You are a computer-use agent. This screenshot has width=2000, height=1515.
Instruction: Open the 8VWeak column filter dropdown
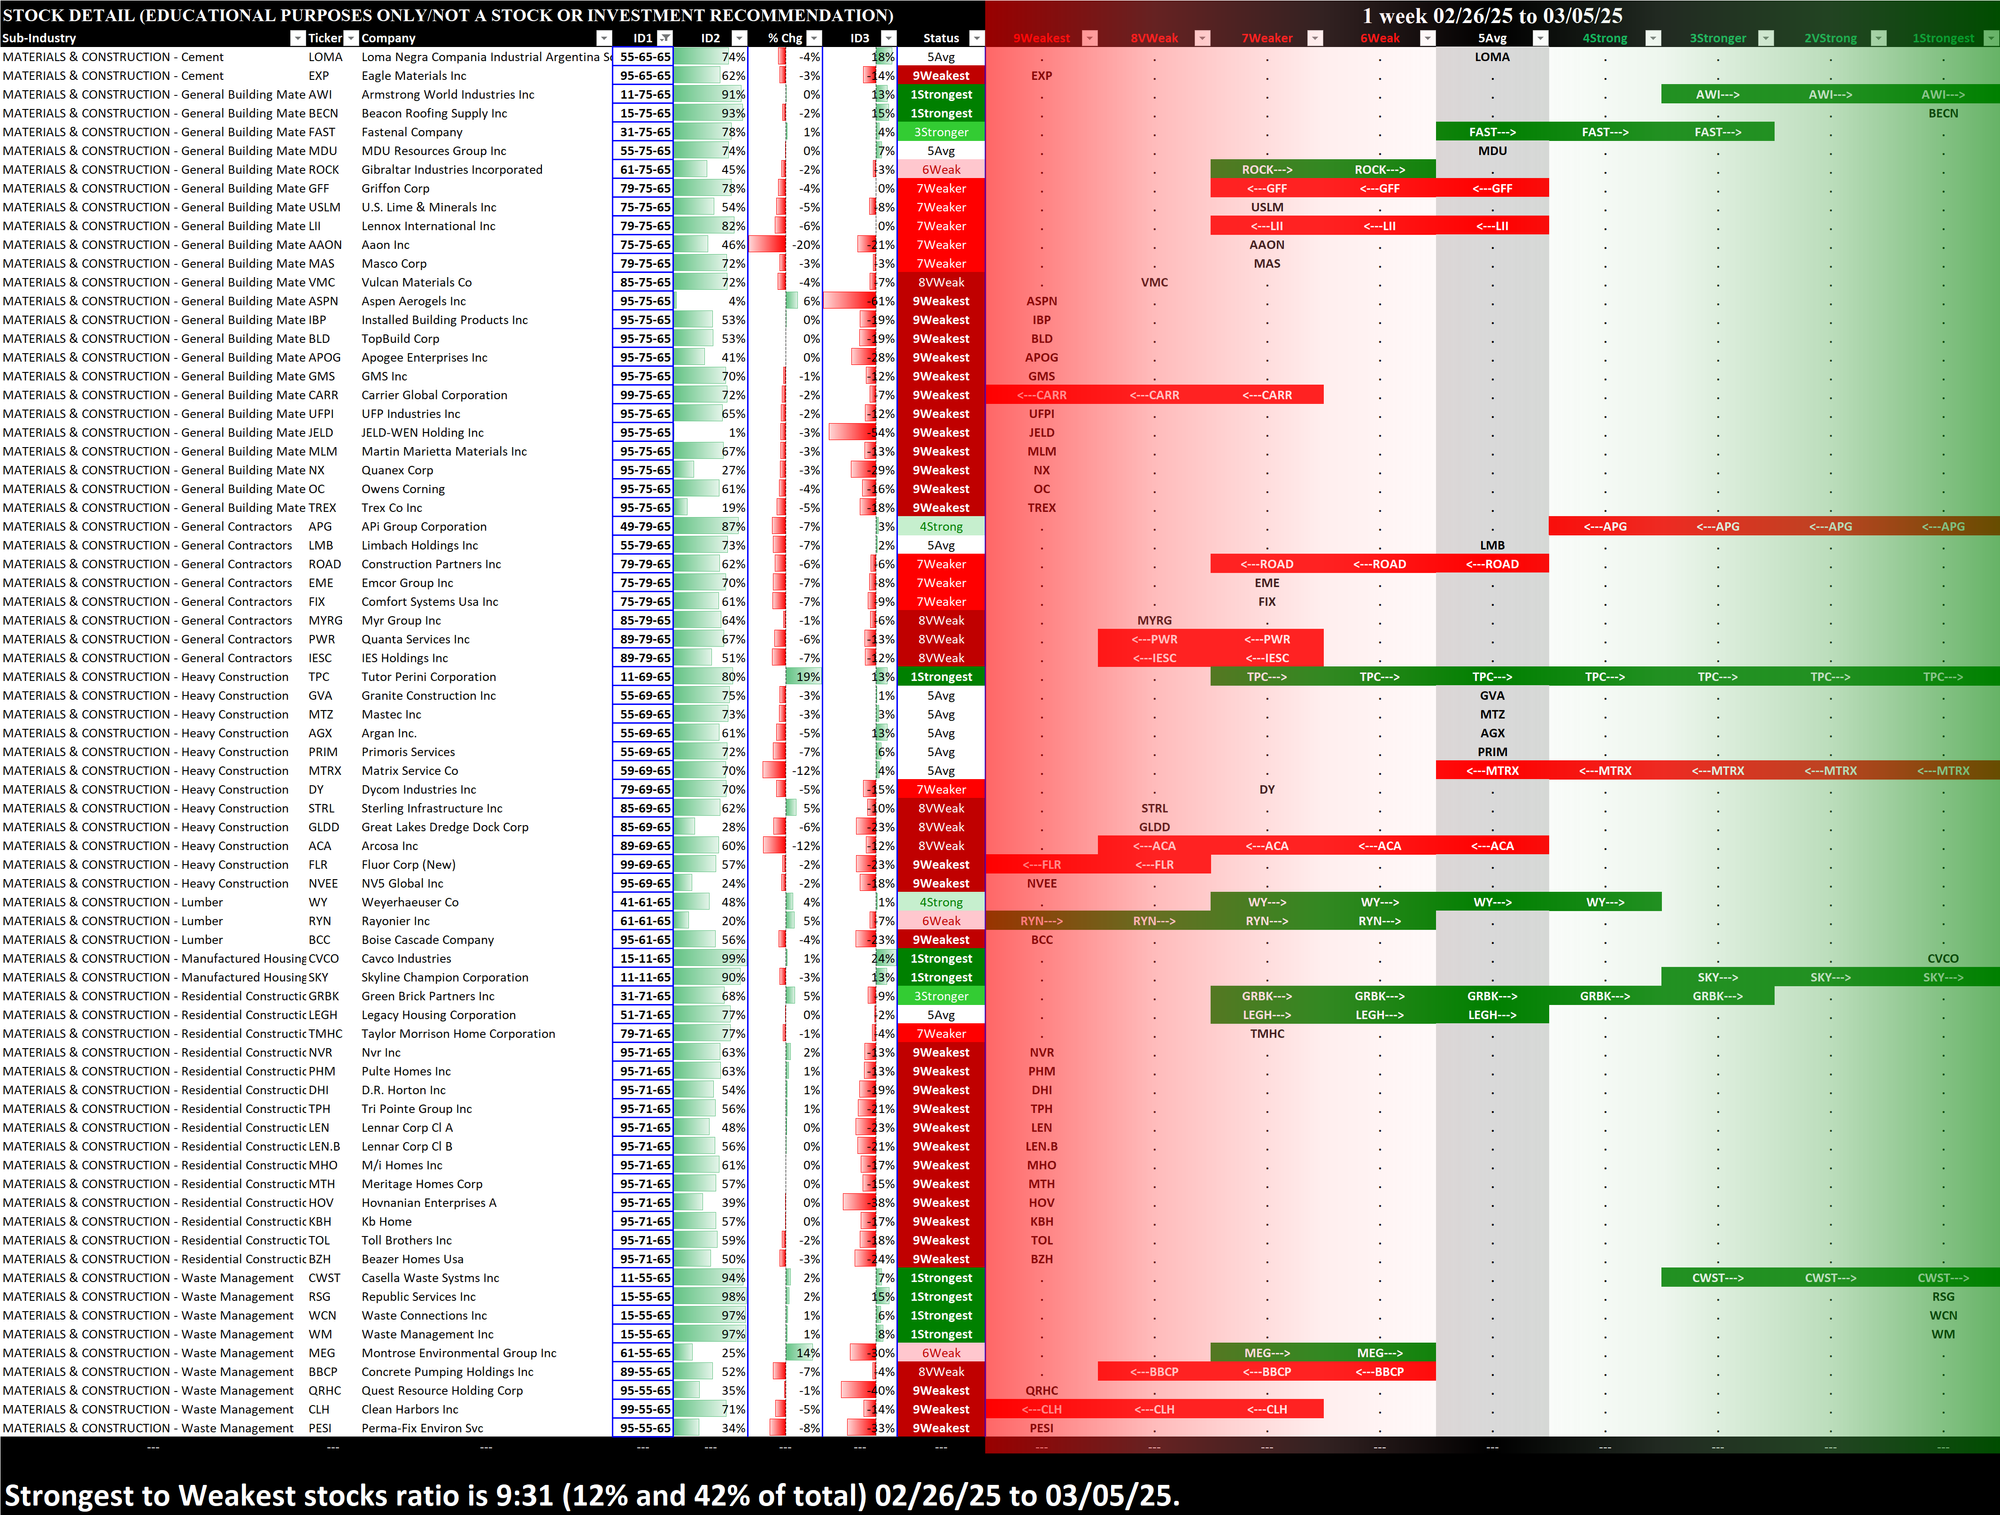(1203, 38)
